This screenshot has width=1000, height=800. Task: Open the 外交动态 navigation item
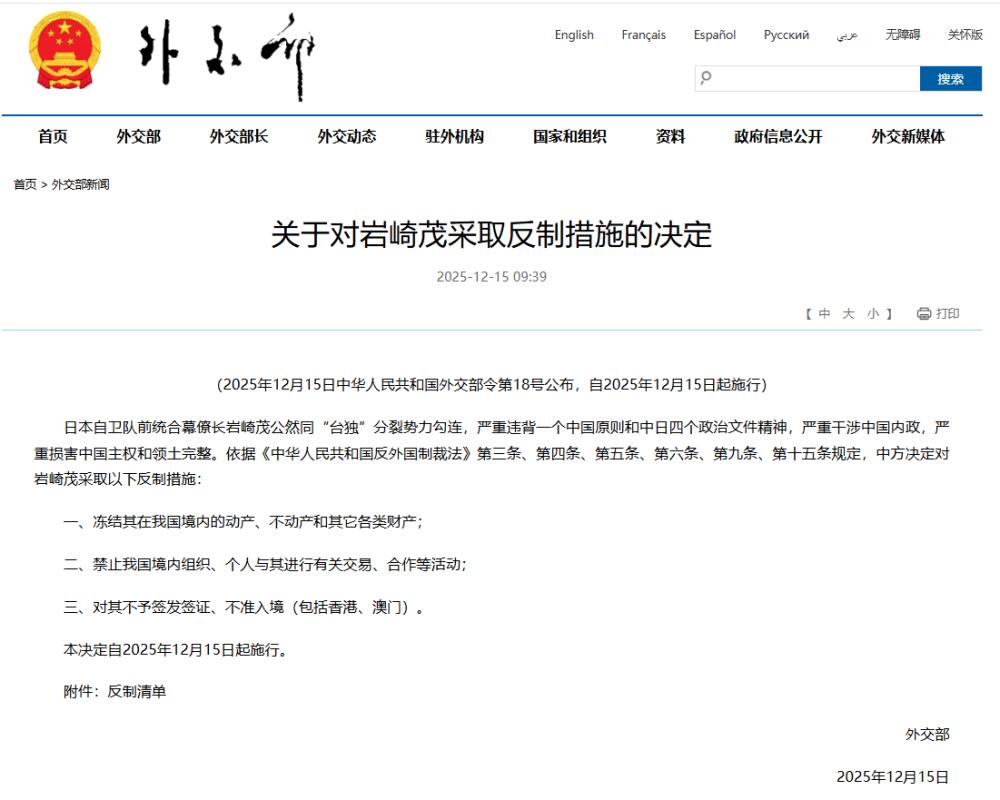[347, 136]
